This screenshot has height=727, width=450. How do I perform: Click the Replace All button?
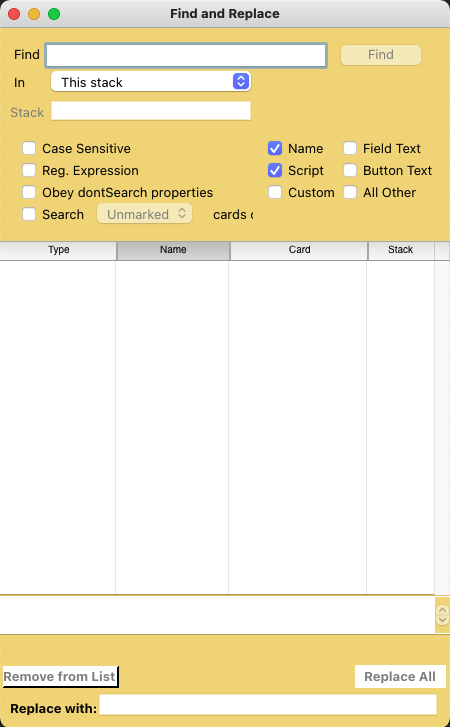click(x=400, y=677)
